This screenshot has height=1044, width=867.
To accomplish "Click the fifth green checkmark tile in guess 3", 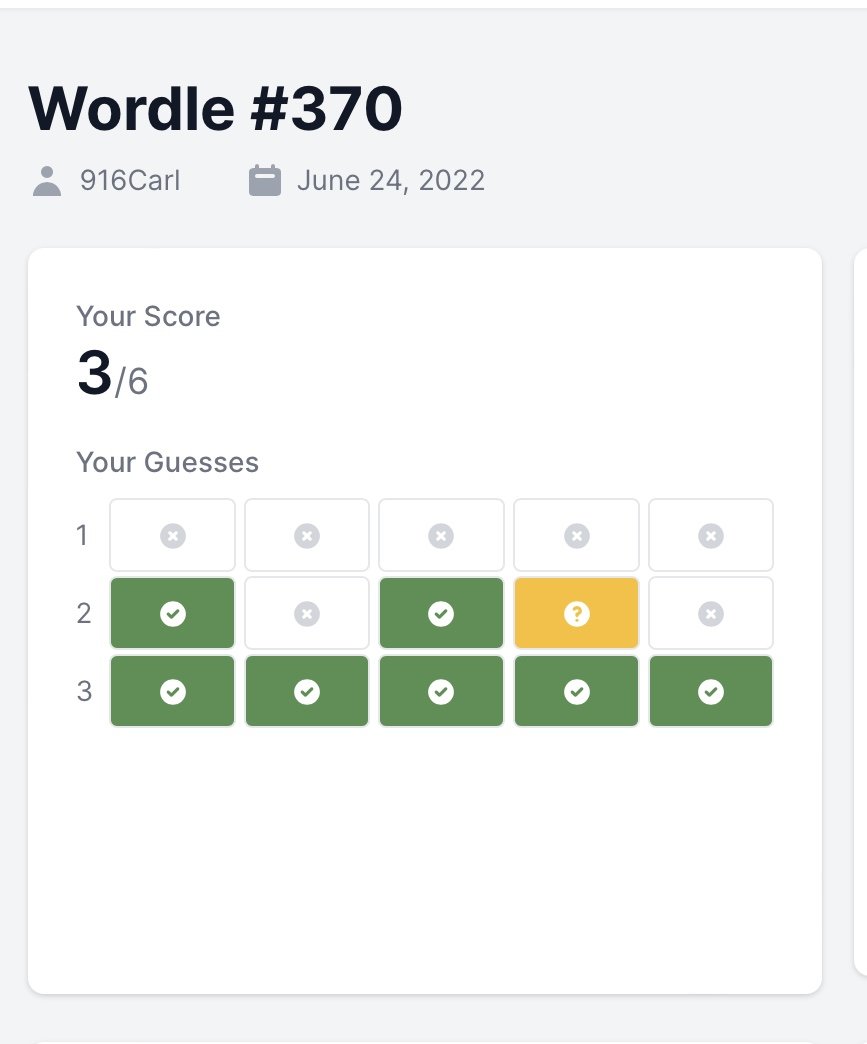I will pyautogui.click(x=711, y=691).
